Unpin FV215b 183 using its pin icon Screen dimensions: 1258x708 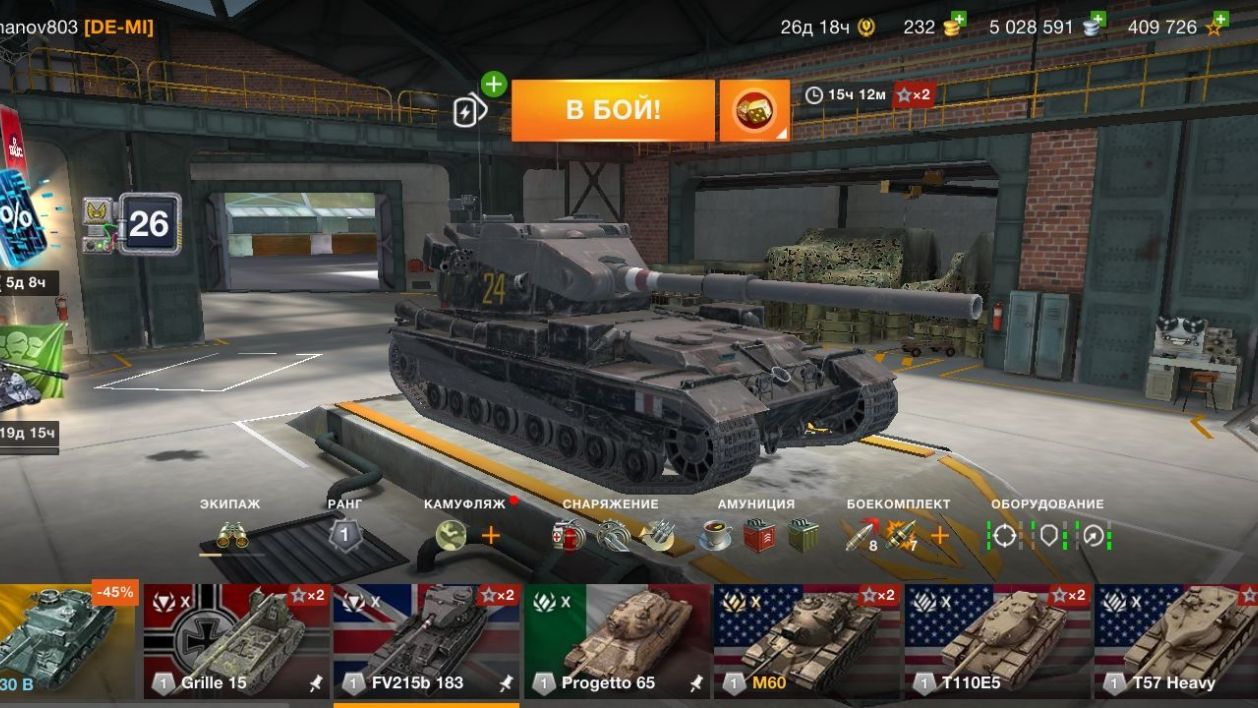506,684
